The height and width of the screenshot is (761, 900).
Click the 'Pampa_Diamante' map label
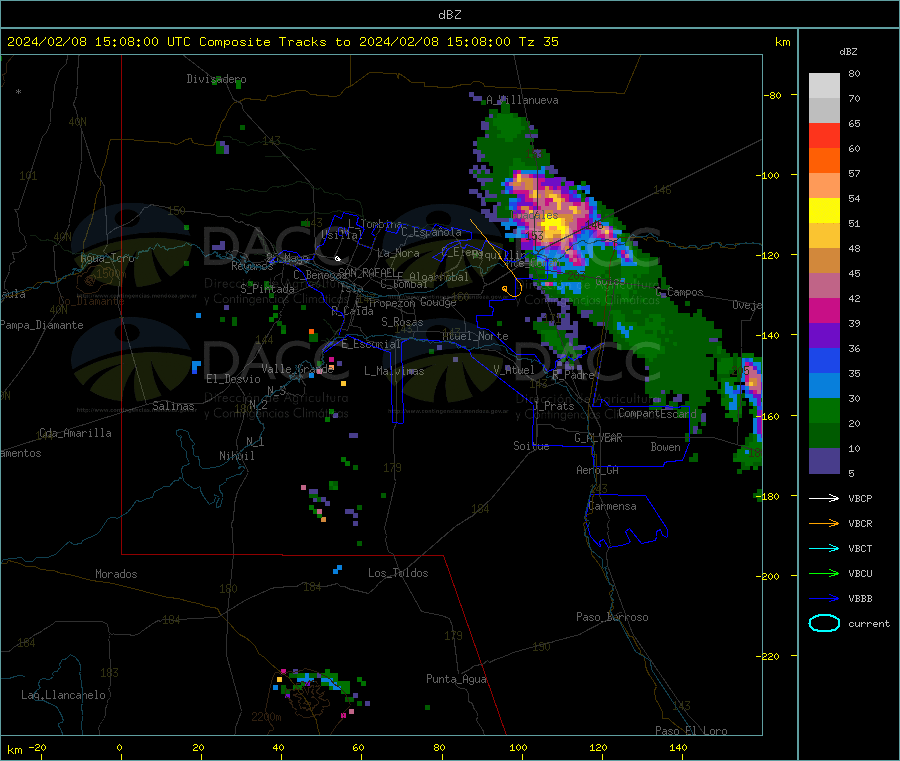tap(41, 325)
